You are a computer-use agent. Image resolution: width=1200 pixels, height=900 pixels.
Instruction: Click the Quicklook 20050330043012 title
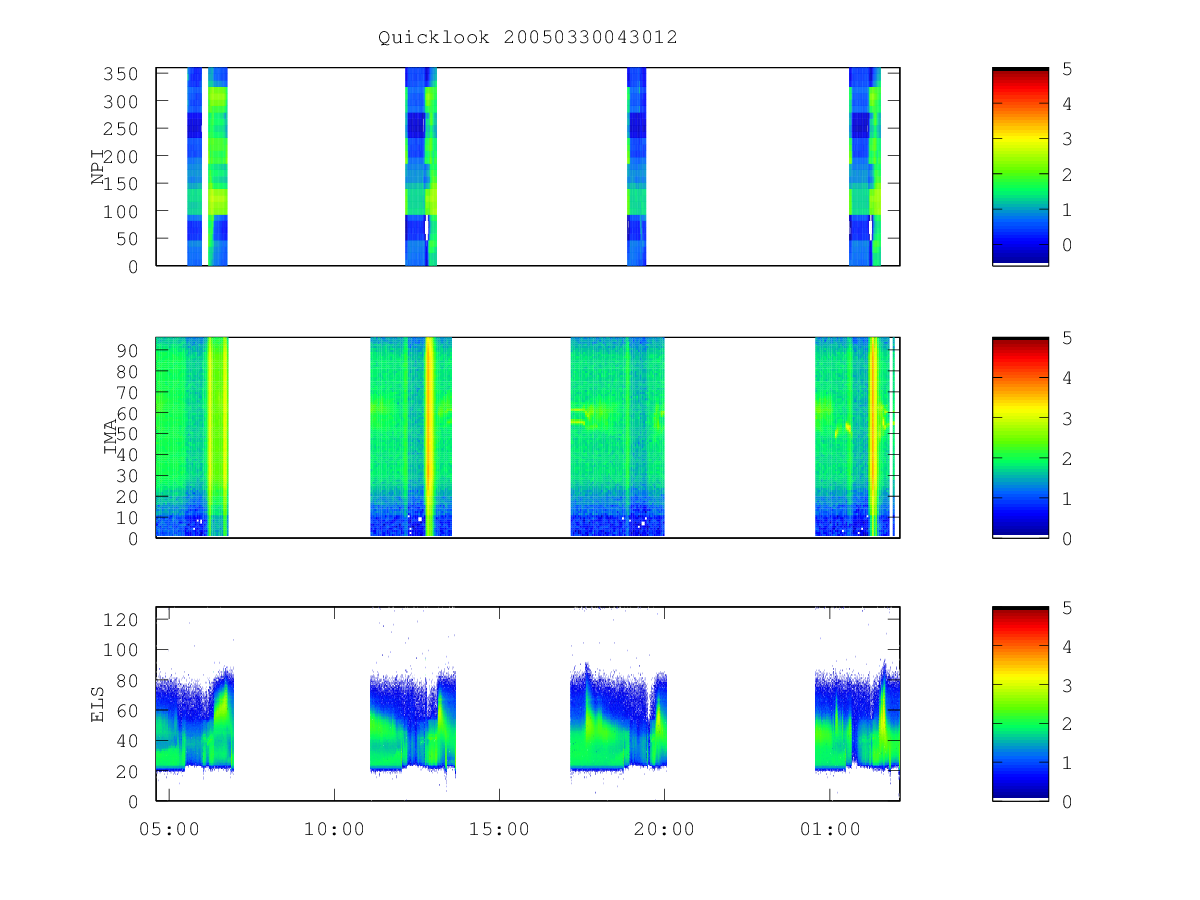(528, 38)
